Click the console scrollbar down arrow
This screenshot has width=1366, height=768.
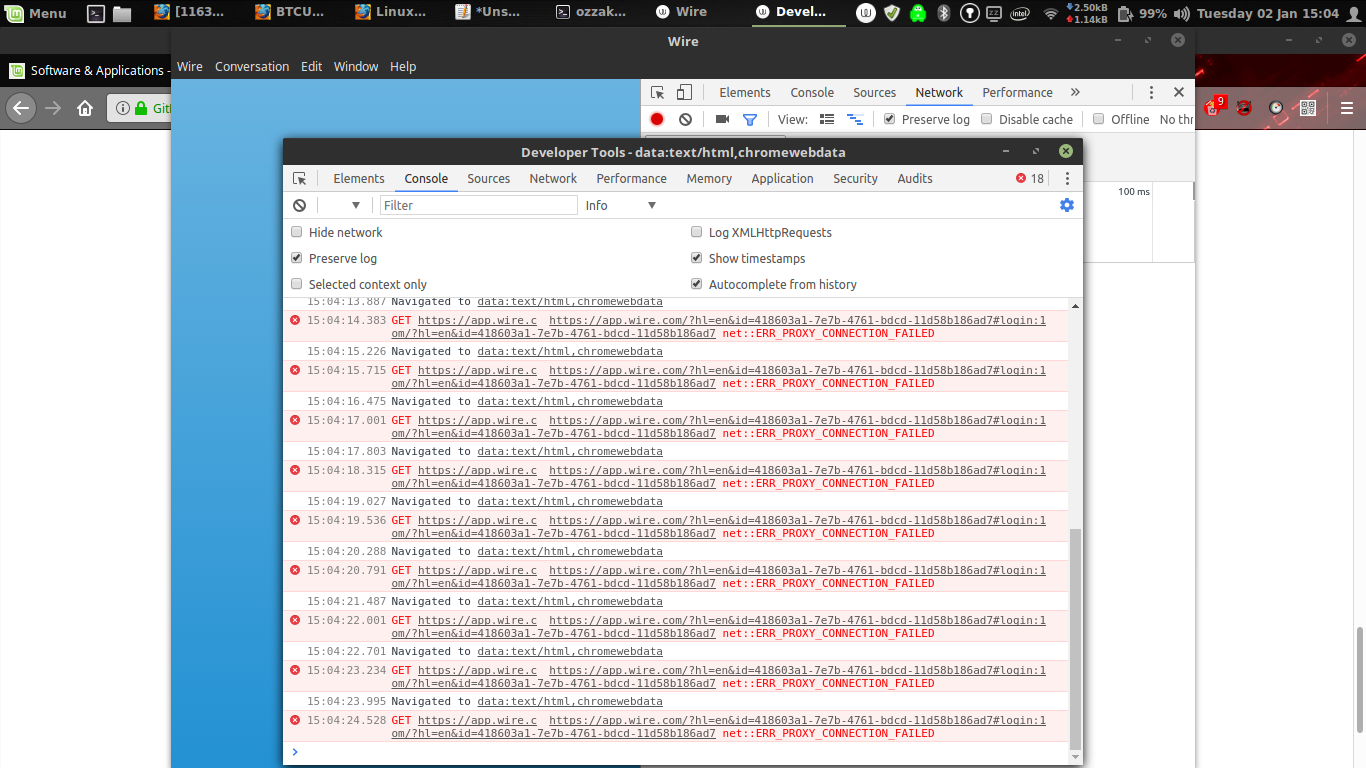(x=1075, y=757)
